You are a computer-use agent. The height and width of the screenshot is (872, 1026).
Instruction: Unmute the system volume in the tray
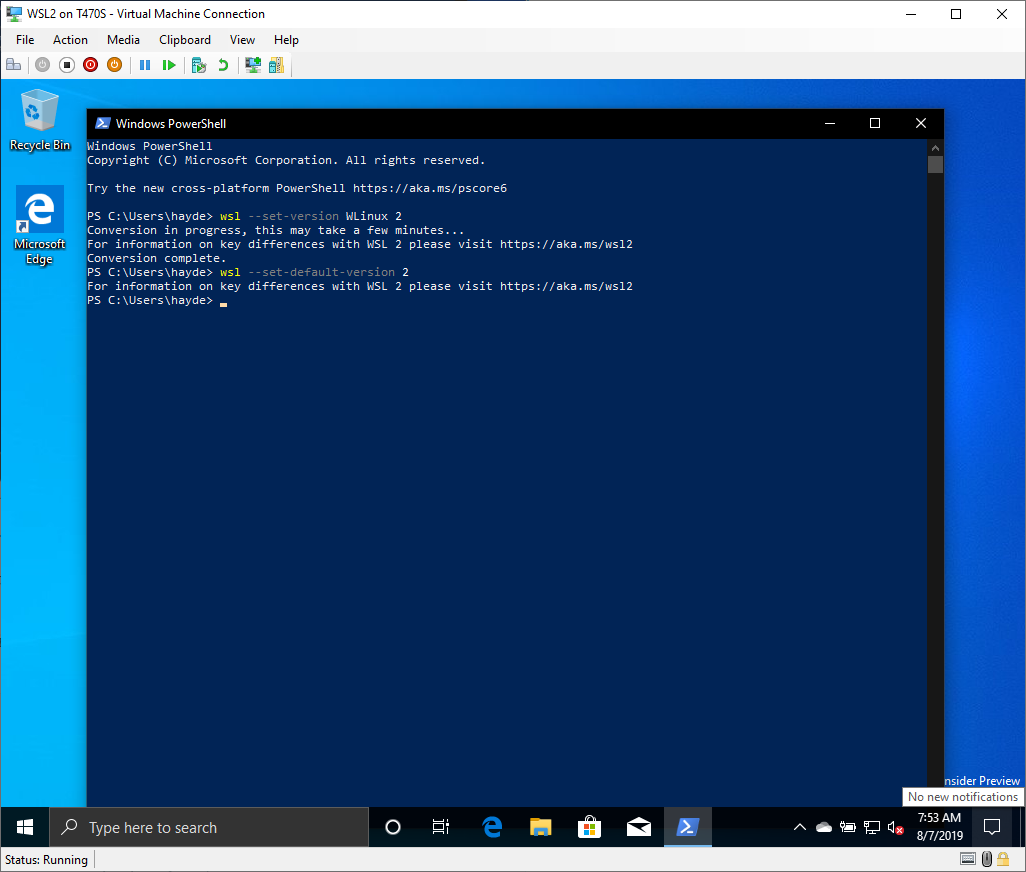click(895, 827)
